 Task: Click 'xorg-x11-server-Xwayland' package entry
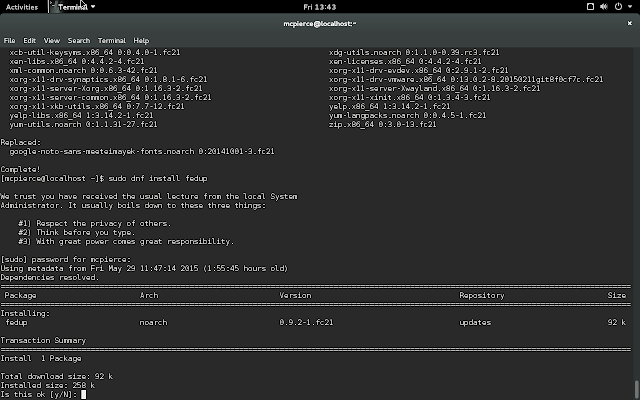point(434,88)
